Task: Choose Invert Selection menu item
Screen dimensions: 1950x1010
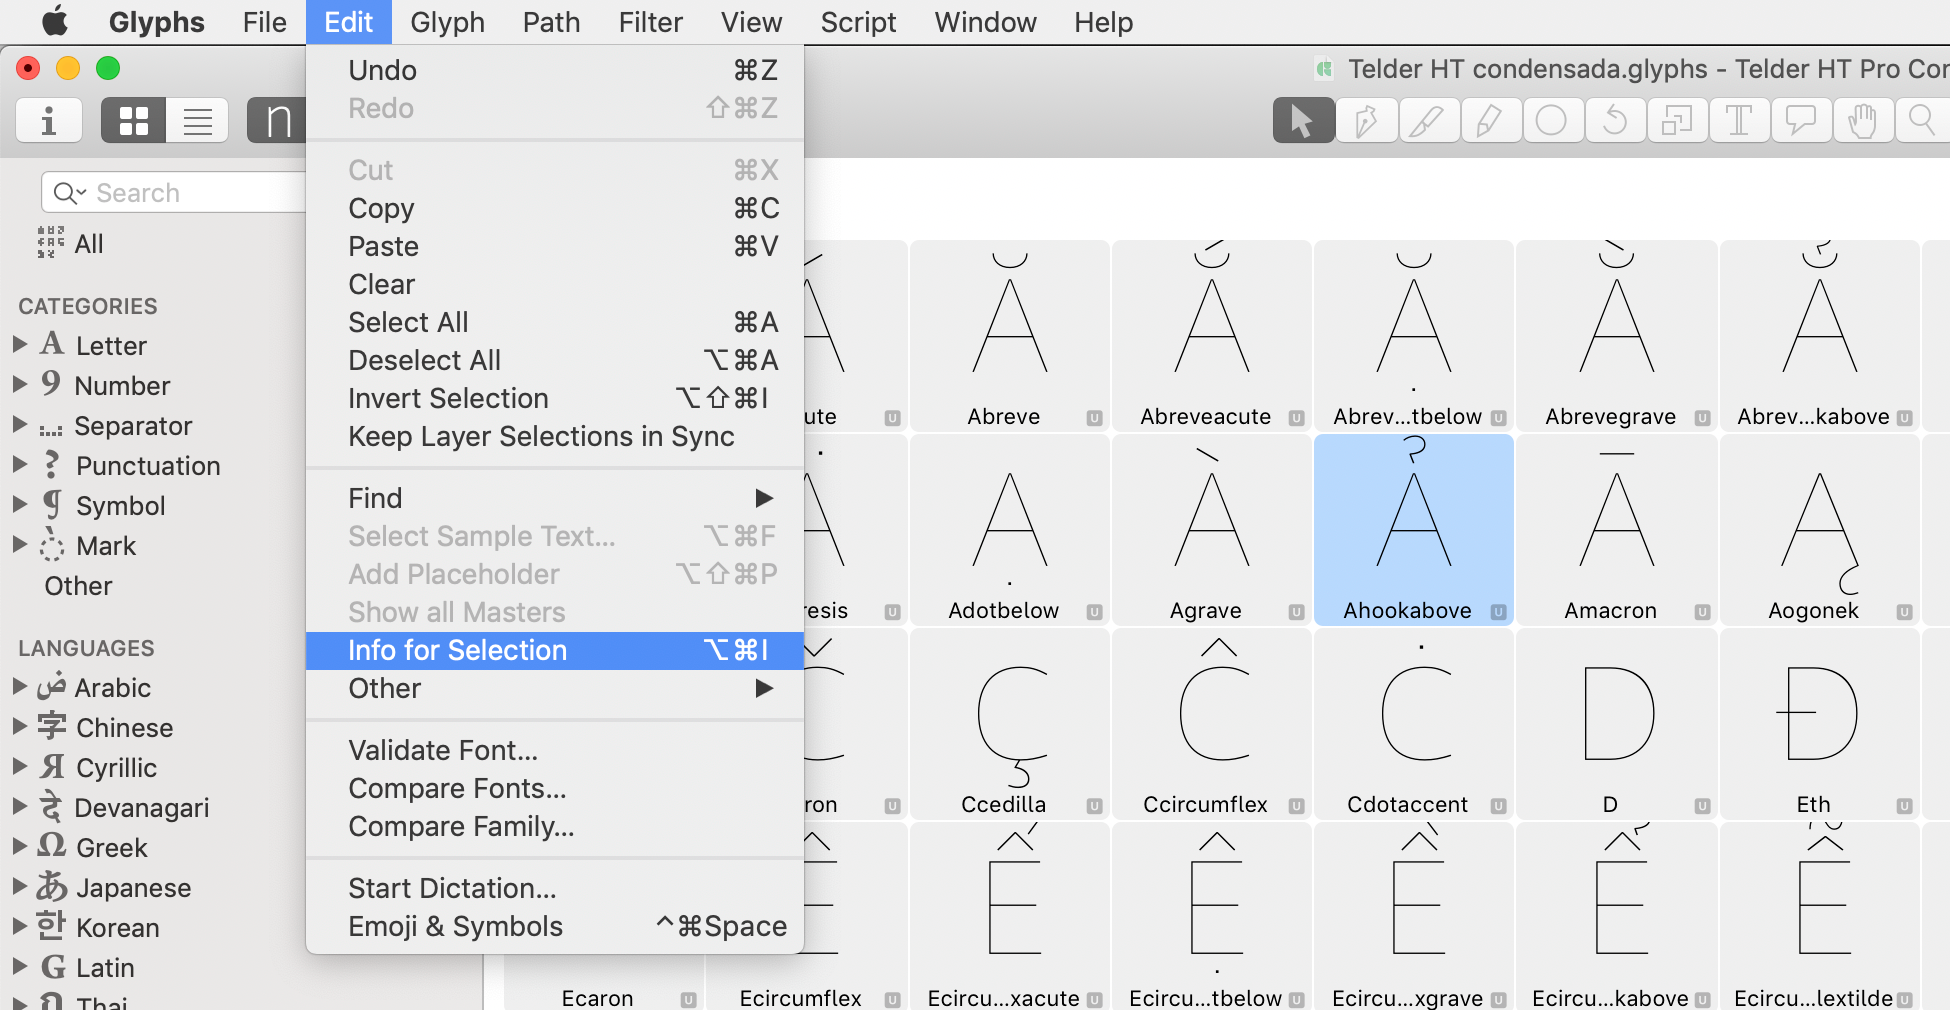Action: pos(555,398)
